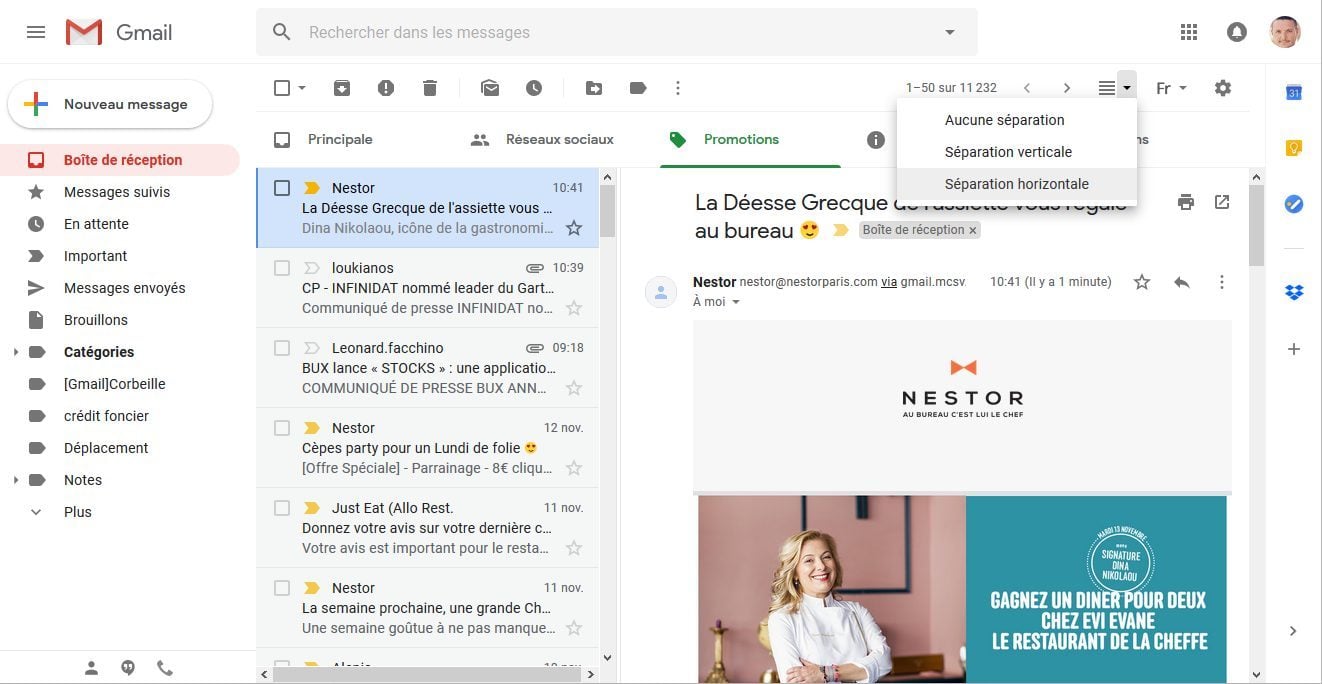Open Dropbox add-on in side panel
The height and width of the screenshot is (684, 1322).
(x=1294, y=292)
